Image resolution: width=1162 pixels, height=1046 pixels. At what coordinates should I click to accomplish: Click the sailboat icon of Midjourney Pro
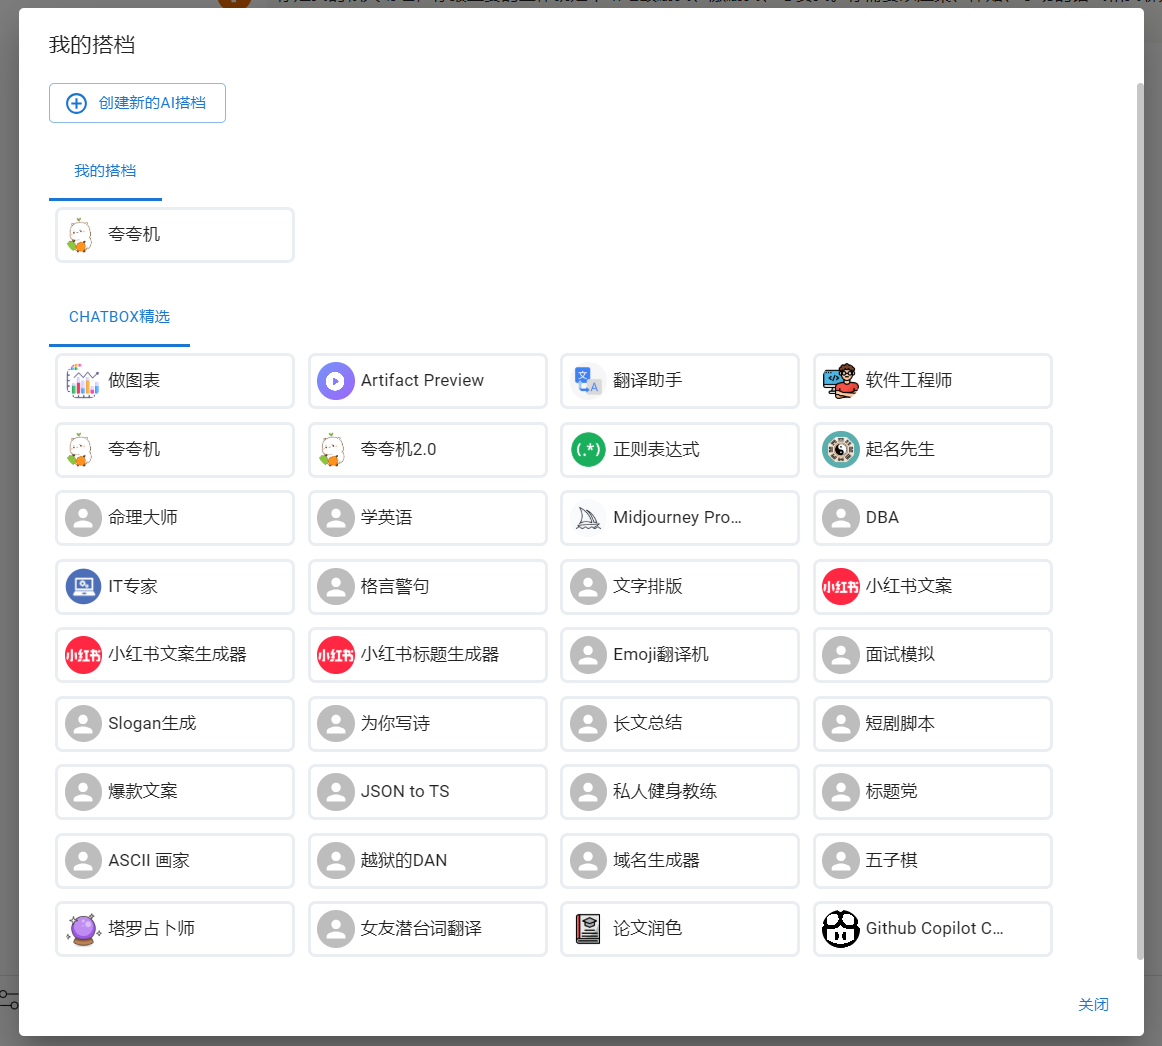click(x=588, y=518)
